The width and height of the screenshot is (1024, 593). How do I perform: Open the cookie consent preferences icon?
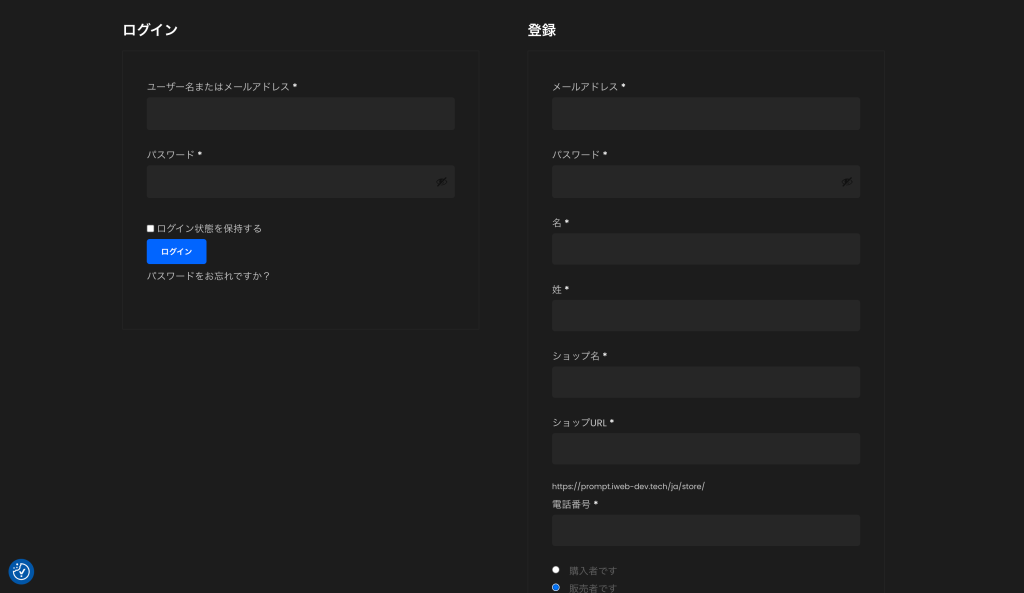21,571
